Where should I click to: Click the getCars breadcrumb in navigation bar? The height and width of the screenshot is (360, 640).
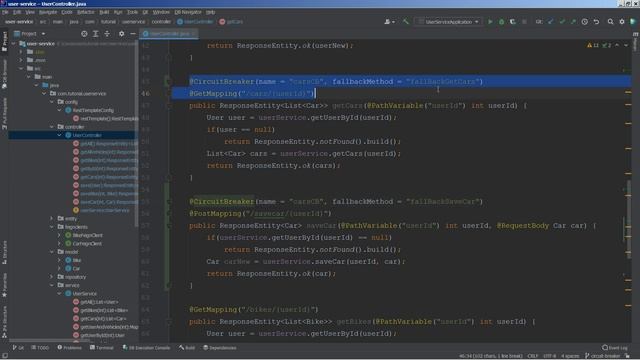click(x=231, y=22)
